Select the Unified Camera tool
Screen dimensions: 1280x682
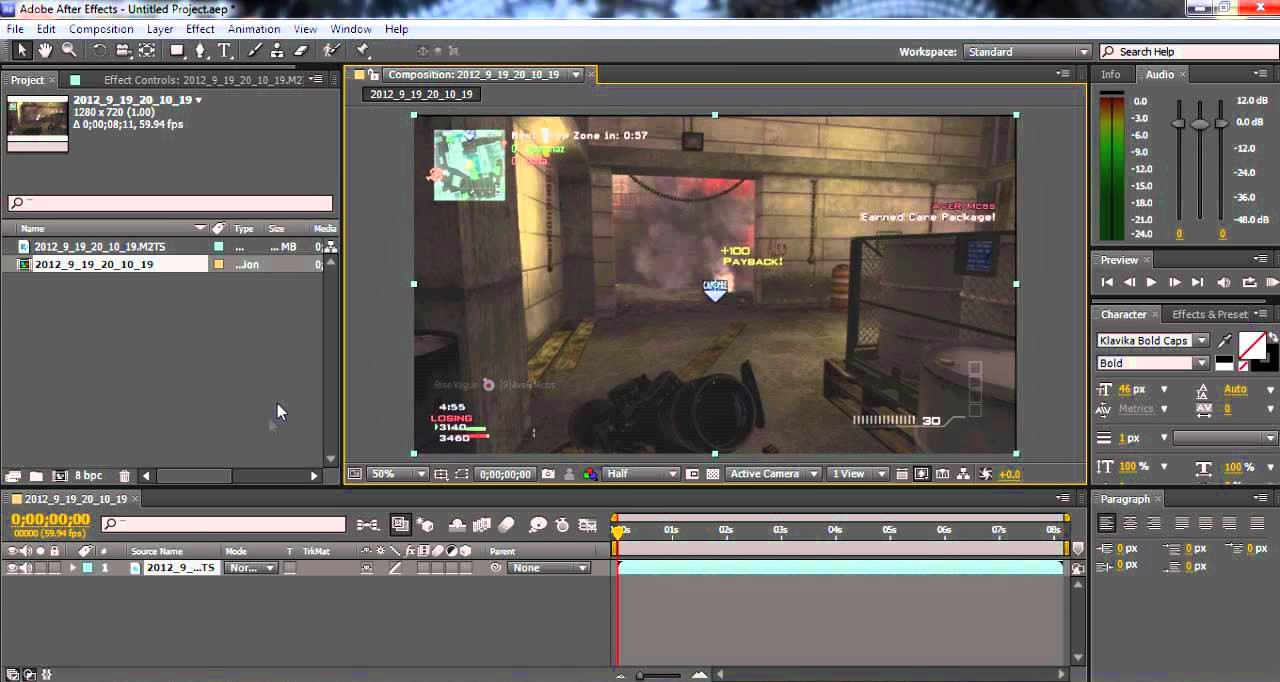click(x=123, y=51)
